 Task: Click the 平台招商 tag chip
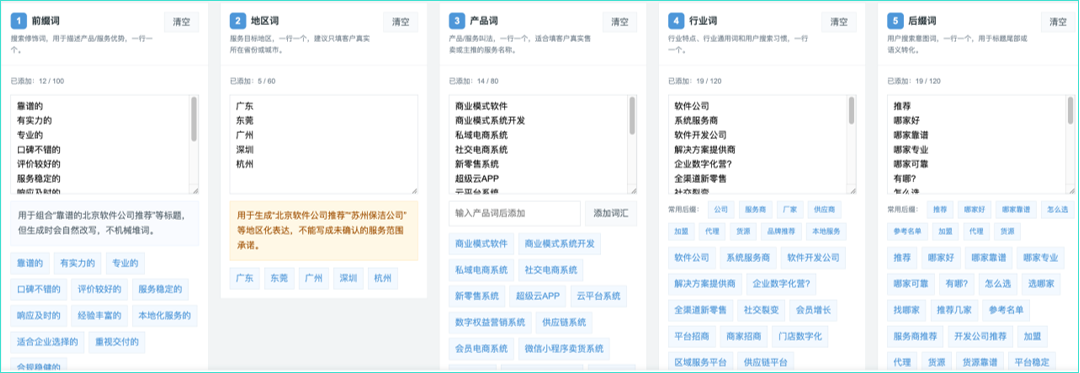point(692,337)
